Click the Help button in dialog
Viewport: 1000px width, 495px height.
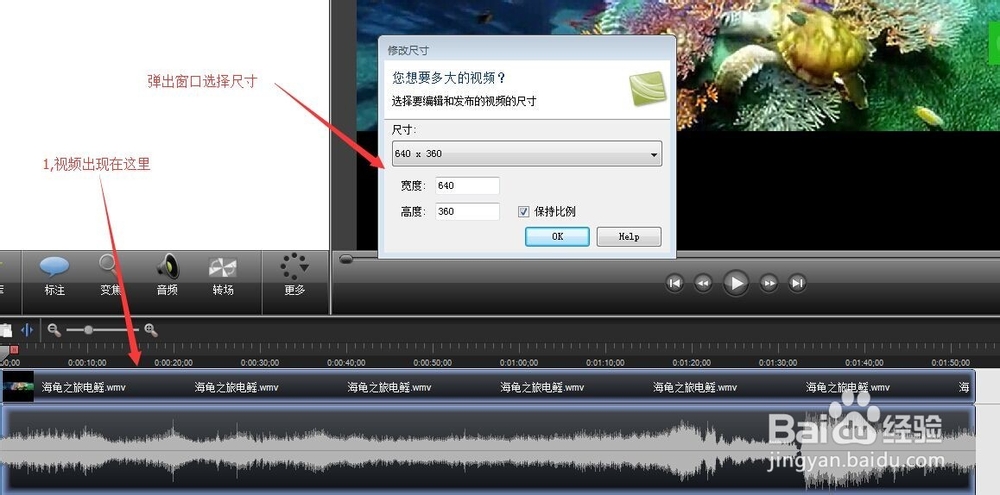pyautogui.click(x=629, y=237)
